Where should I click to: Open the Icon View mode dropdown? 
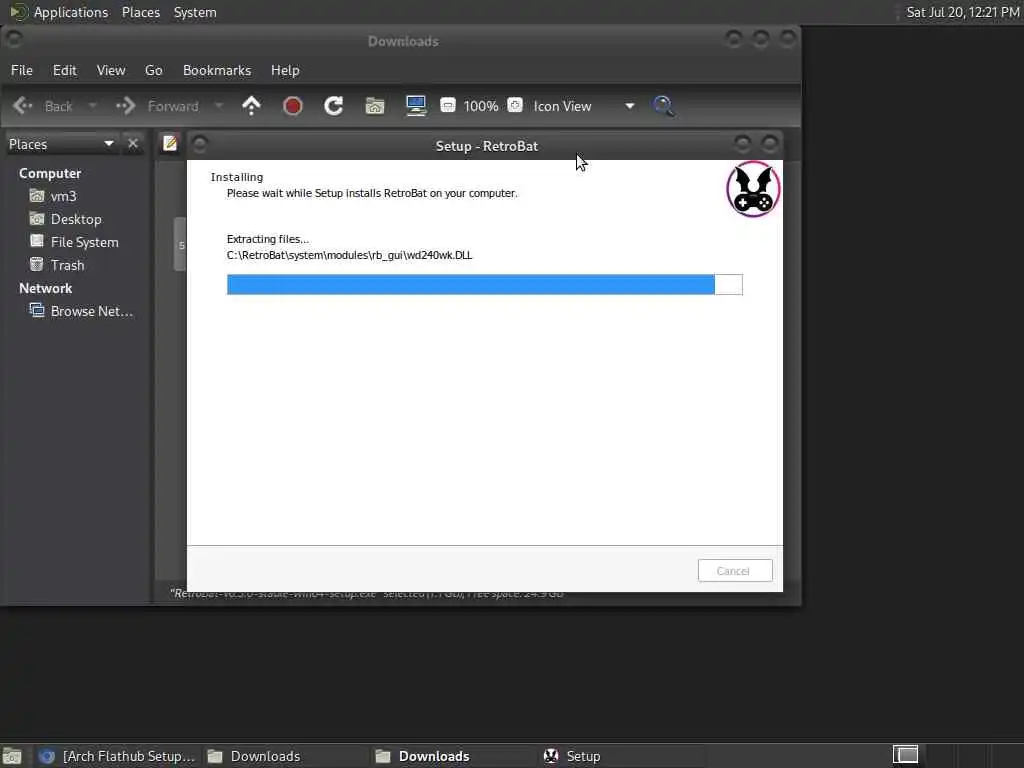click(x=584, y=106)
